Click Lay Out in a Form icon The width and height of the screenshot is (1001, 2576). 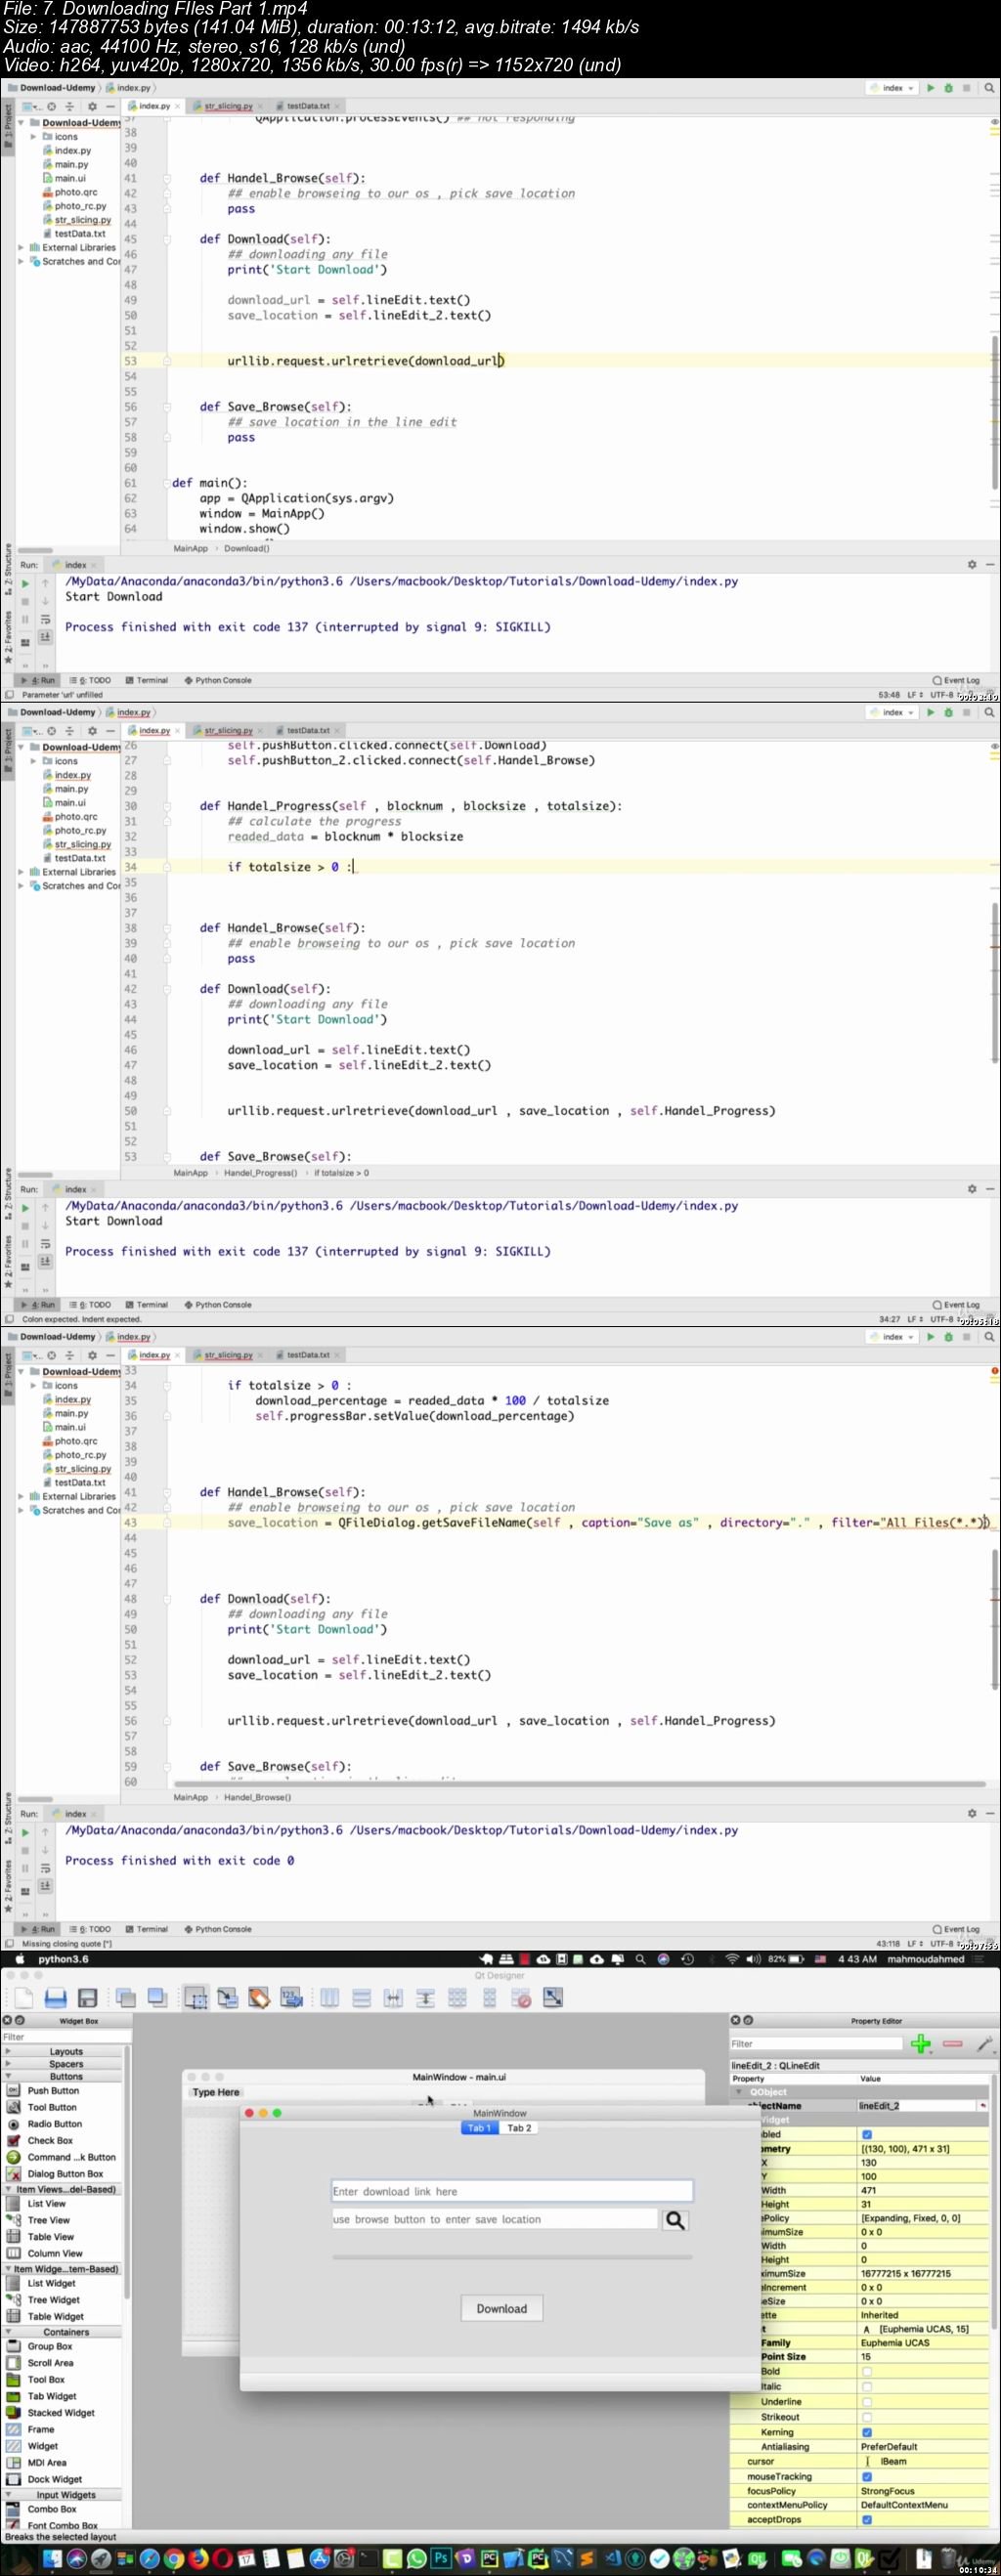(489, 1998)
